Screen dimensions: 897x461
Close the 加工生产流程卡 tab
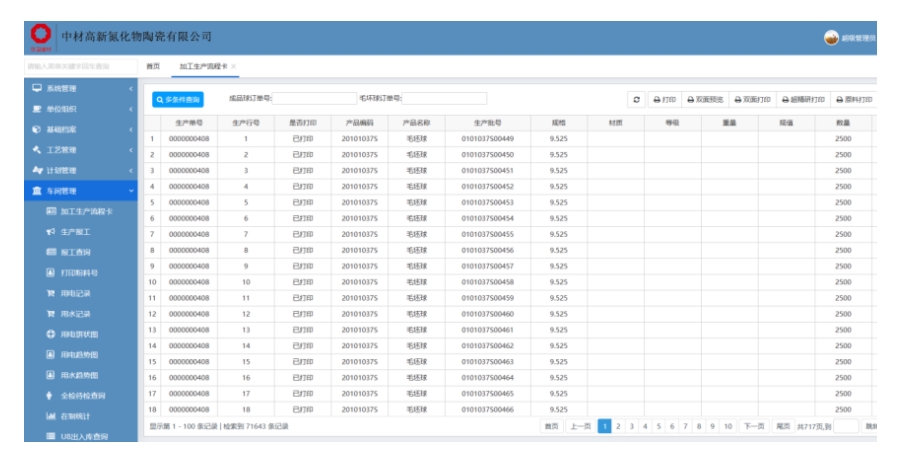(234, 66)
